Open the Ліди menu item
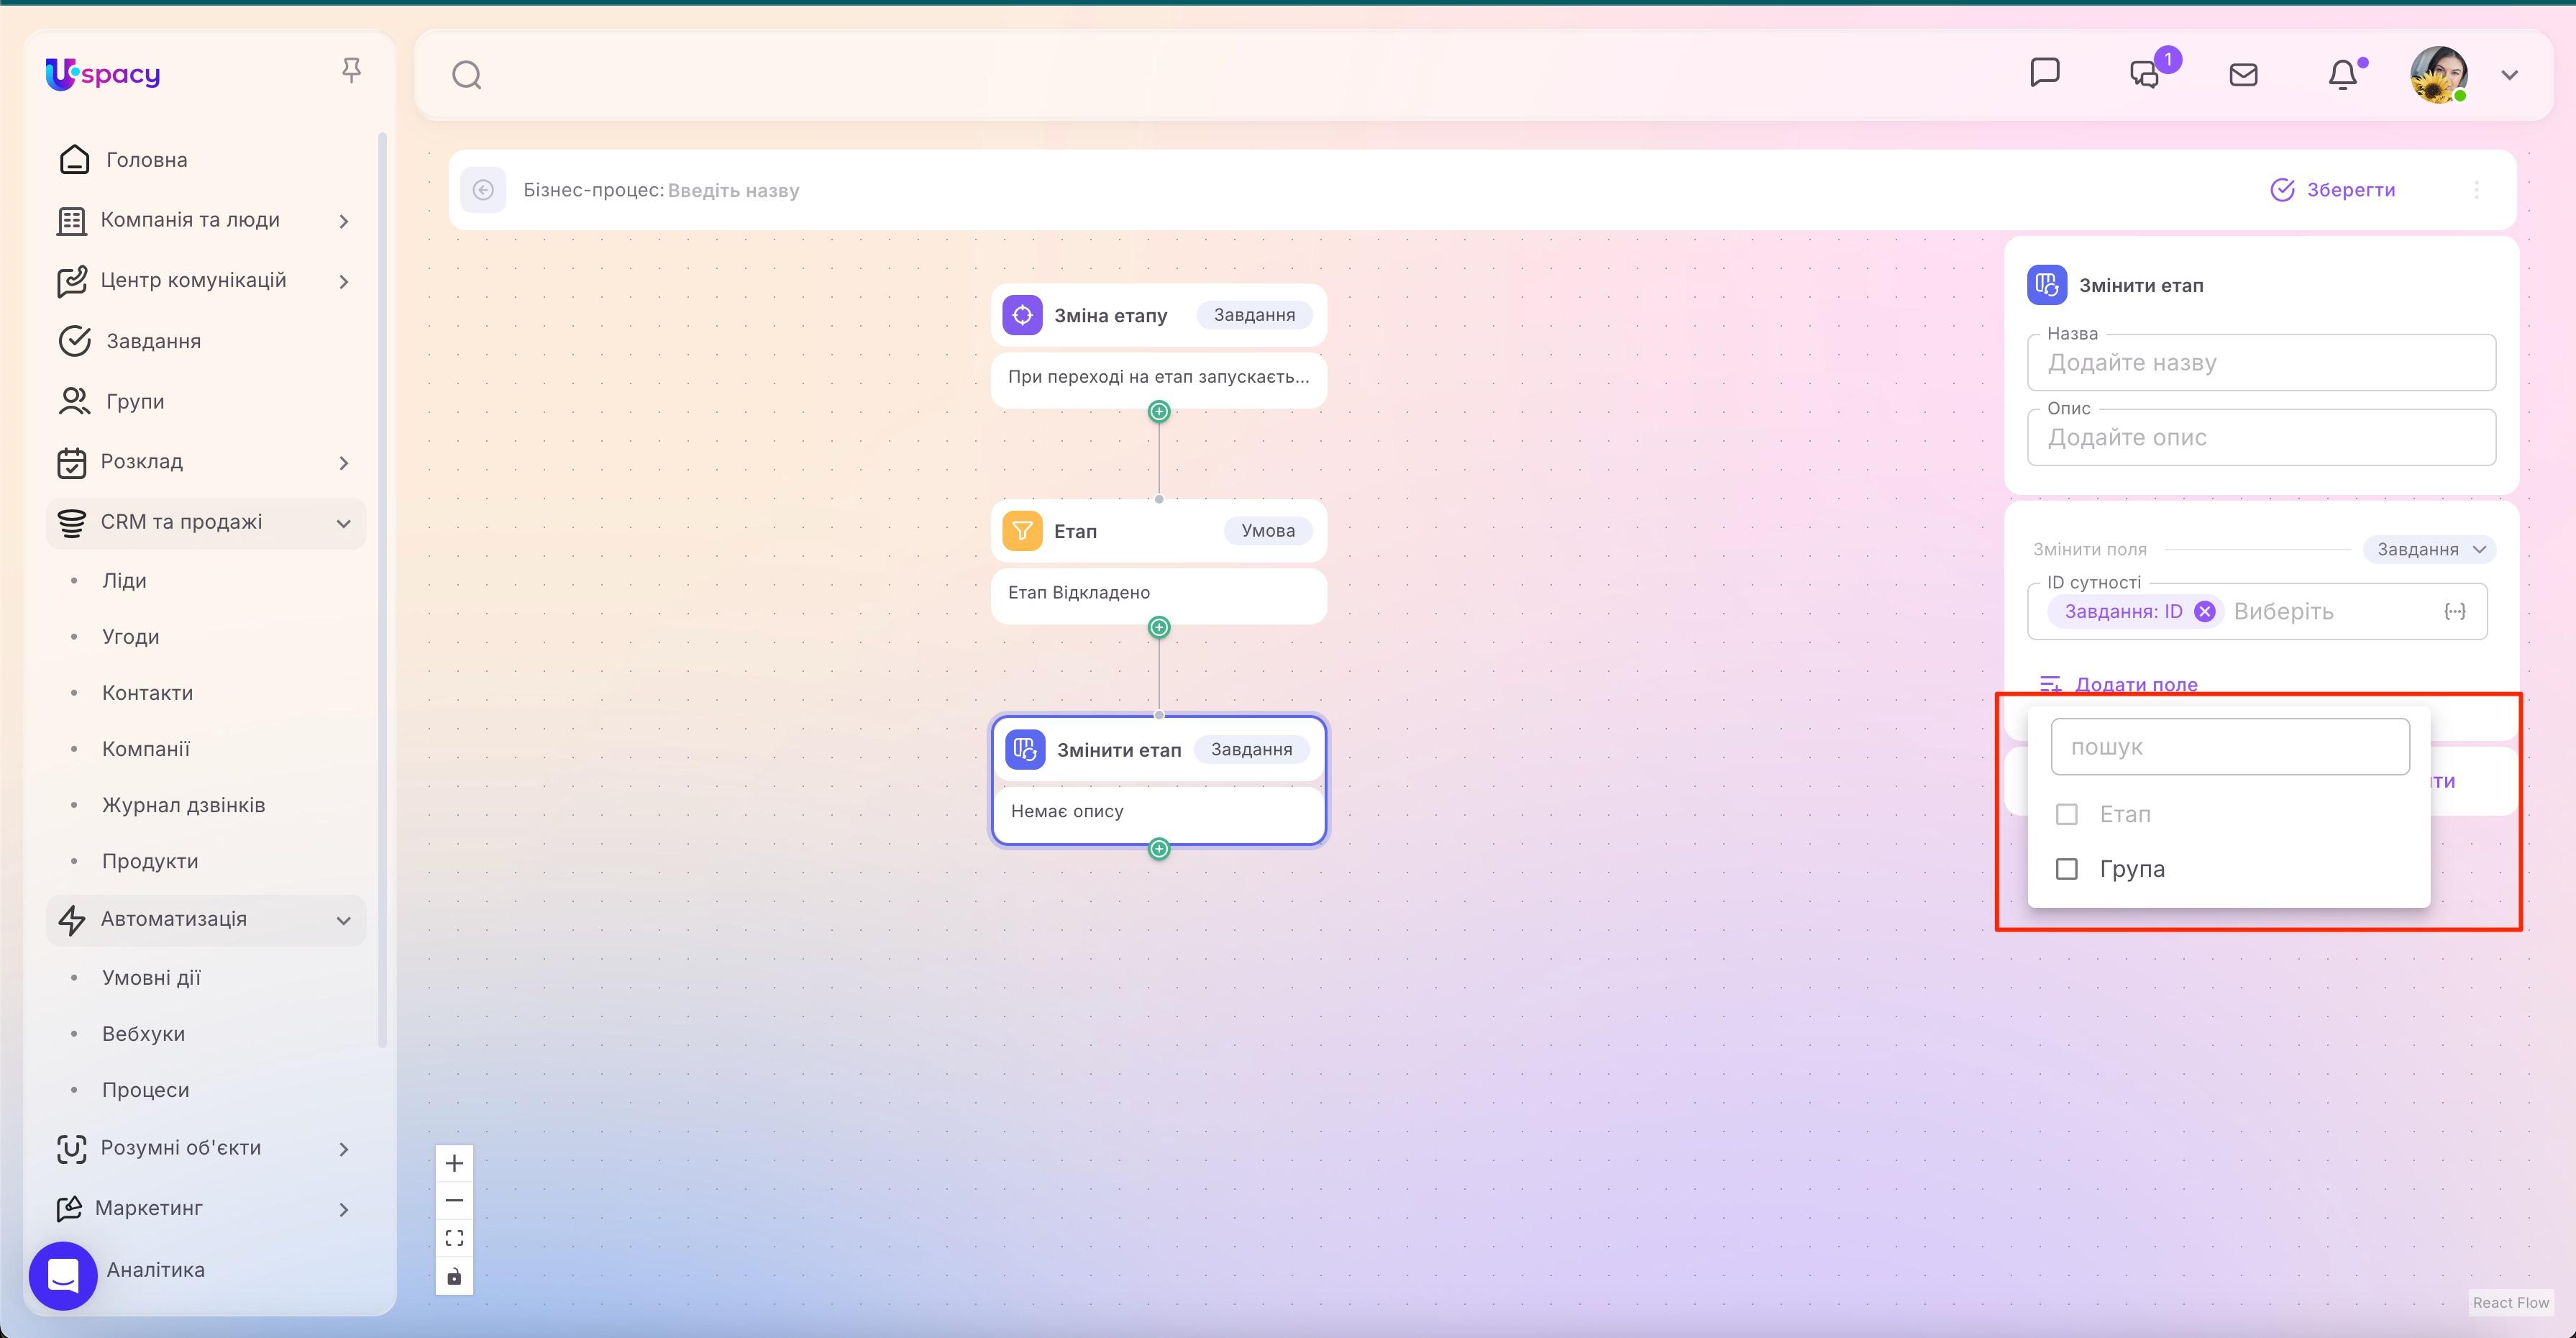Image resolution: width=2576 pixels, height=1338 pixels. (x=125, y=580)
